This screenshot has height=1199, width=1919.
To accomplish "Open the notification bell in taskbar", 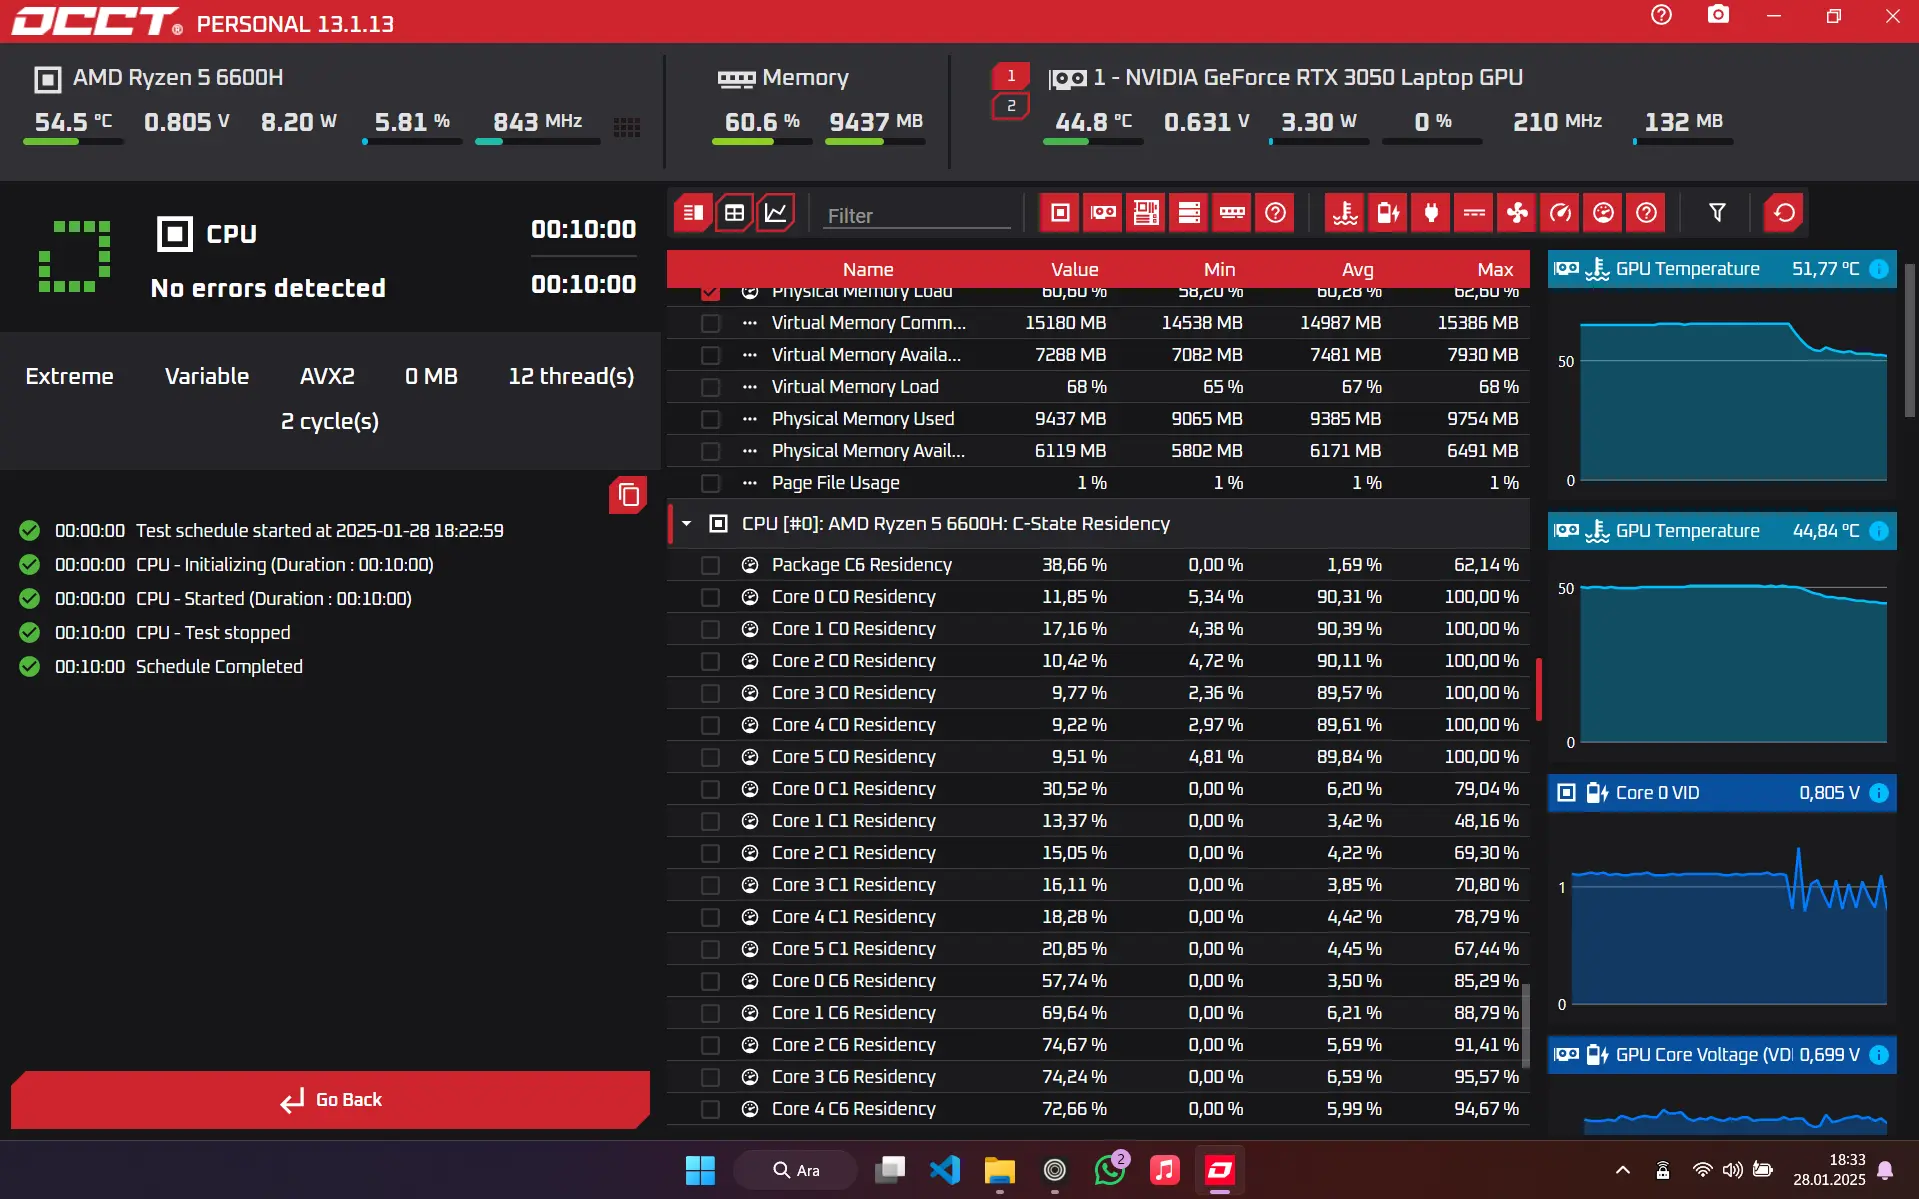I will click(x=1885, y=1170).
